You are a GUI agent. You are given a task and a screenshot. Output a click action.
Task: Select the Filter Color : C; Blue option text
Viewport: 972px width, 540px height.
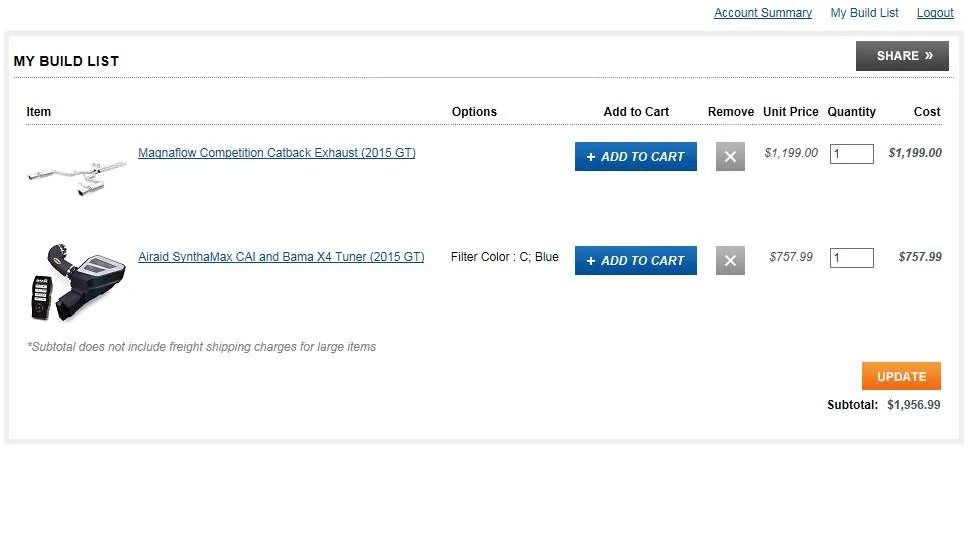505,257
